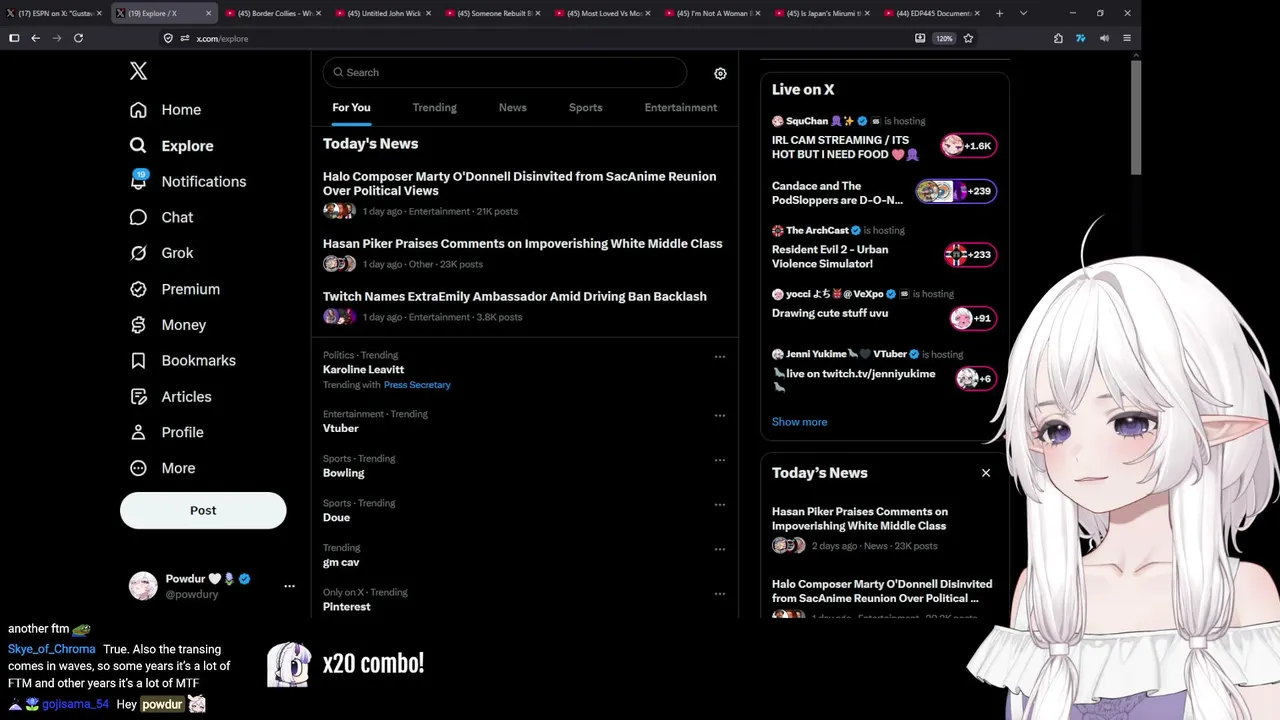1280x720 pixels.
Task: Expand the list all tabs dropdown
Action: tap(1023, 13)
